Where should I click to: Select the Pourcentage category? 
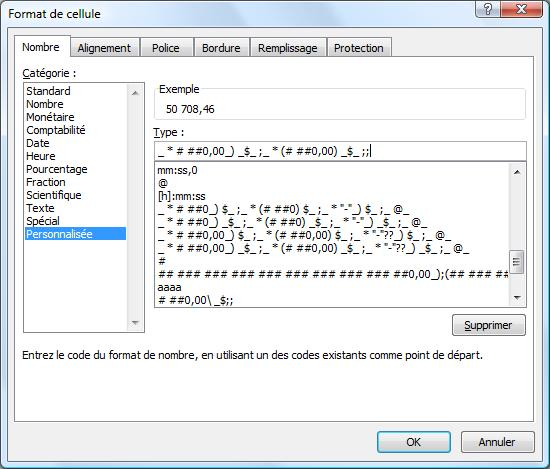(56, 169)
